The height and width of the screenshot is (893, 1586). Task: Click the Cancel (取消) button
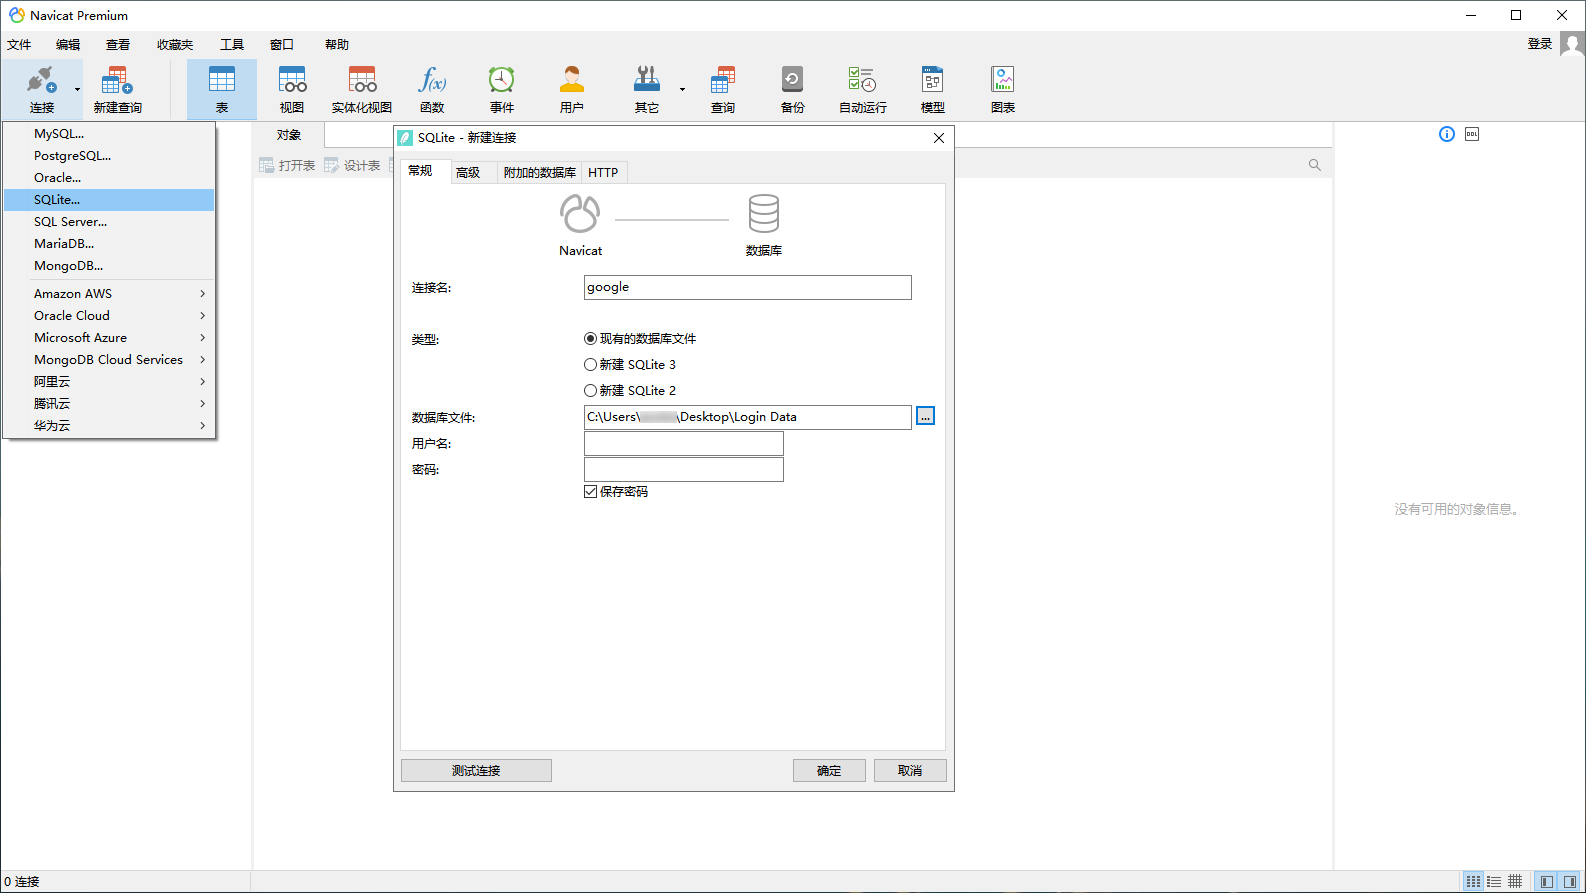click(910, 770)
